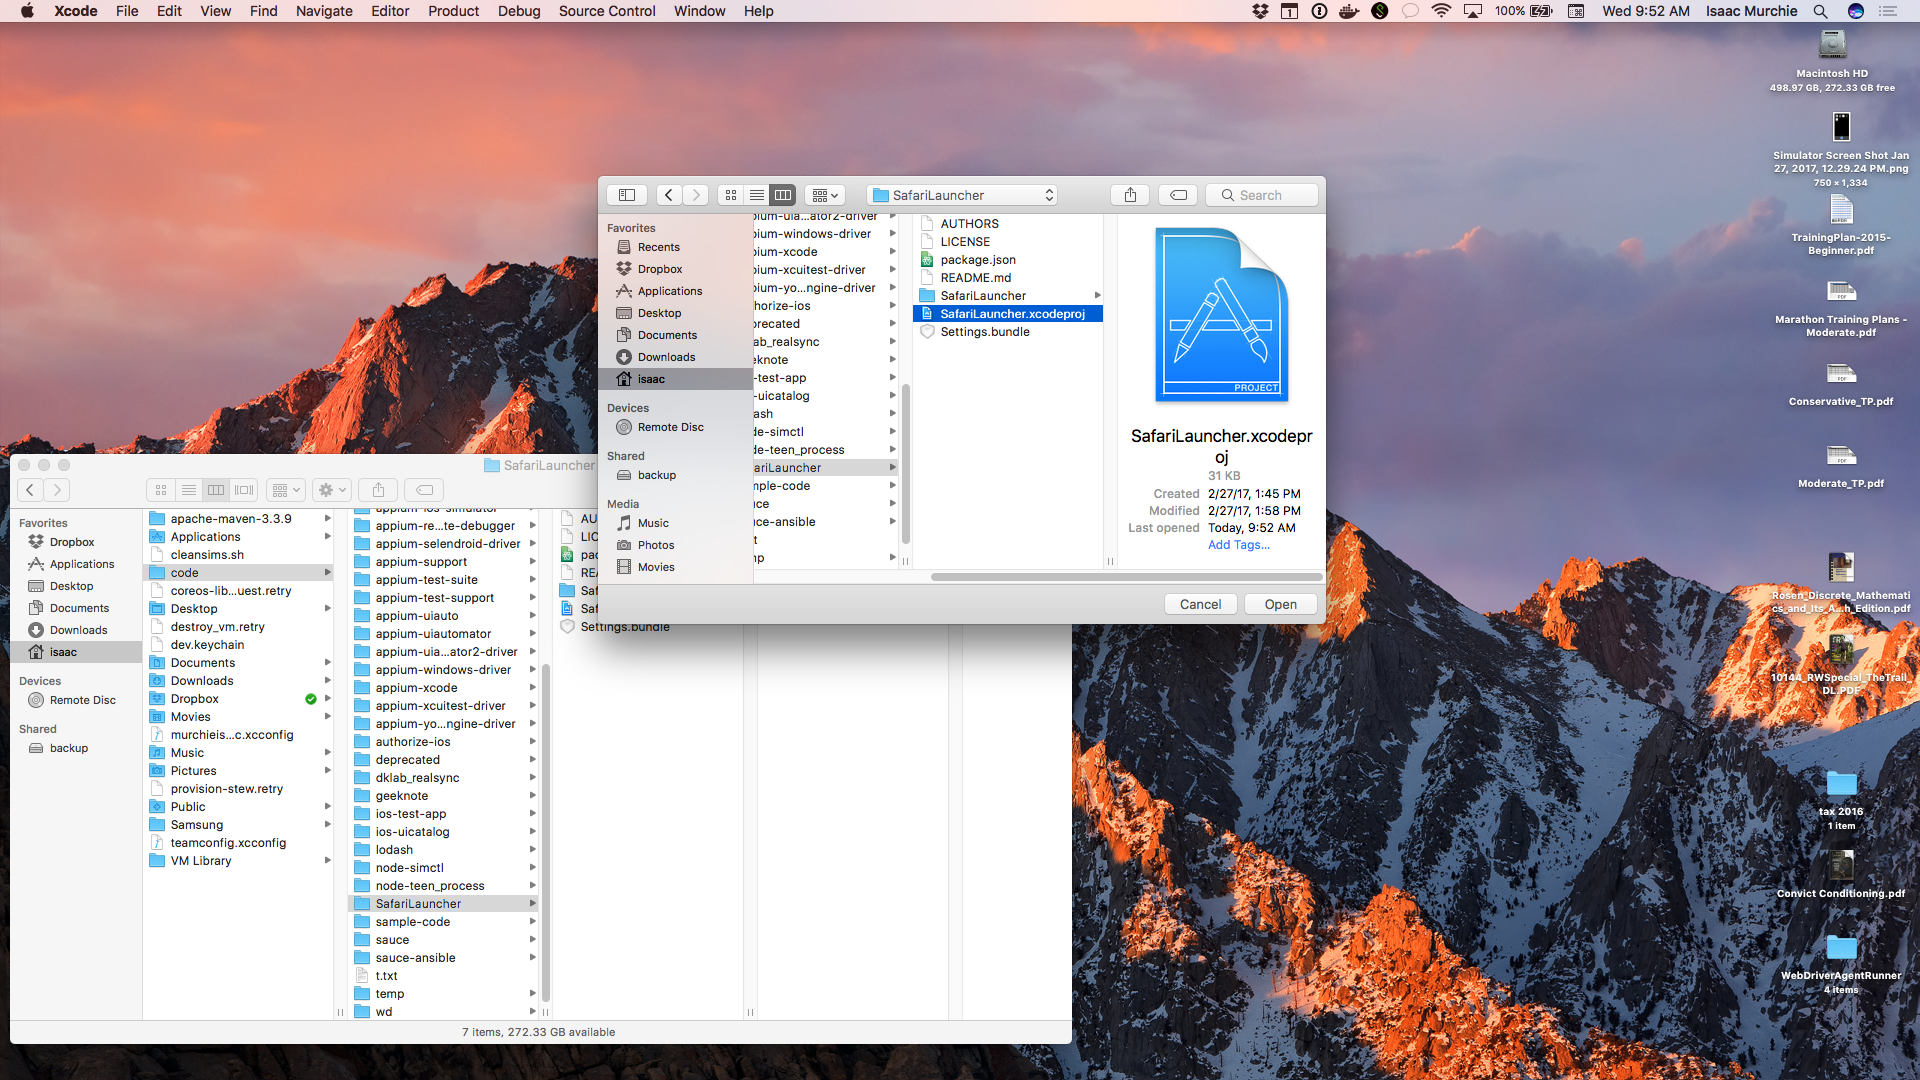Select the AUTHORS file in open dialog
The height and width of the screenshot is (1080, 1920).
1008,224
